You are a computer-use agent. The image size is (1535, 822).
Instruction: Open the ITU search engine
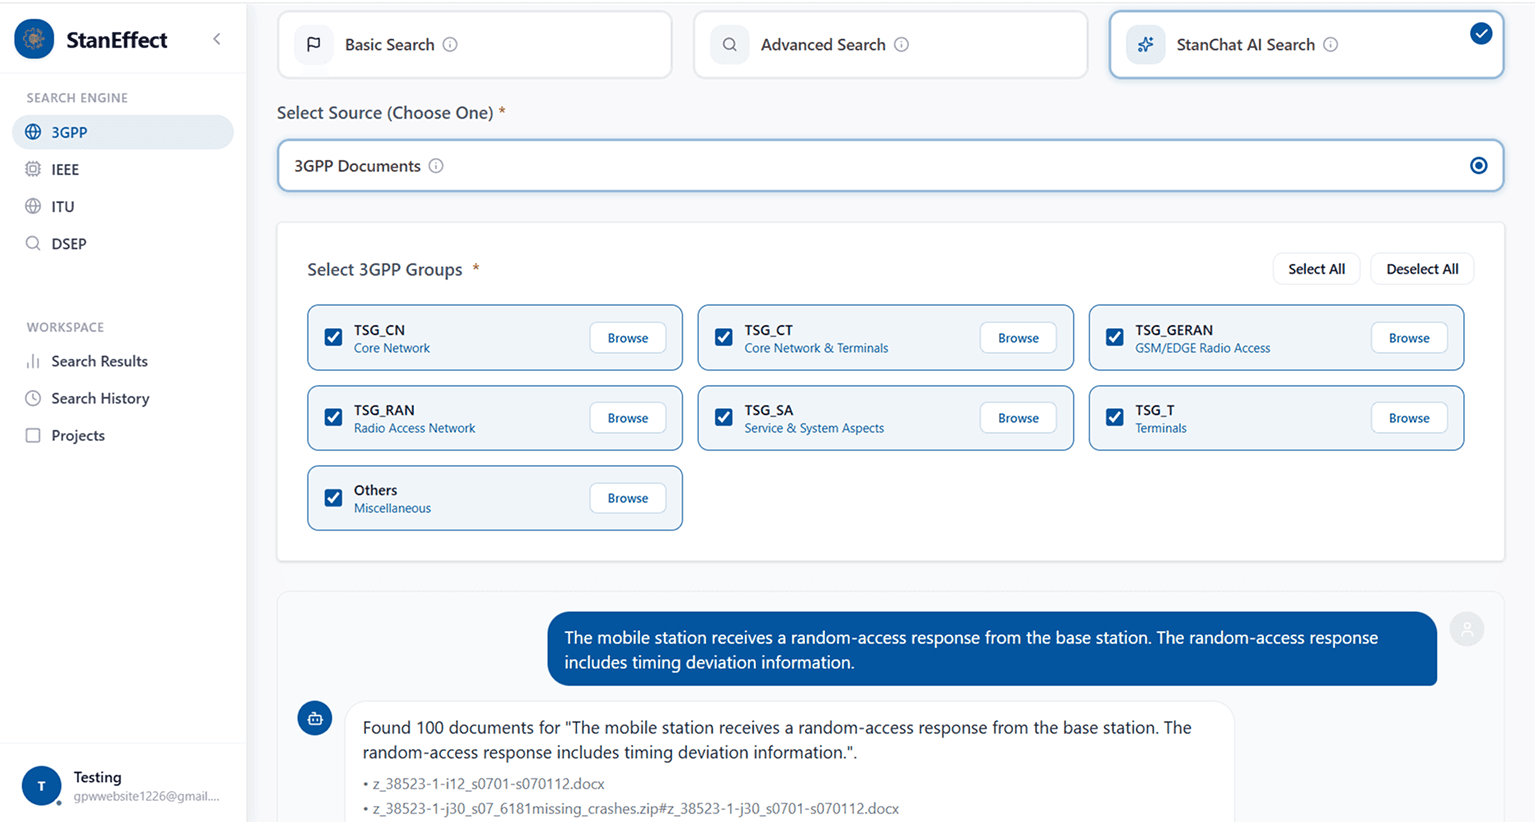point(123,206)
